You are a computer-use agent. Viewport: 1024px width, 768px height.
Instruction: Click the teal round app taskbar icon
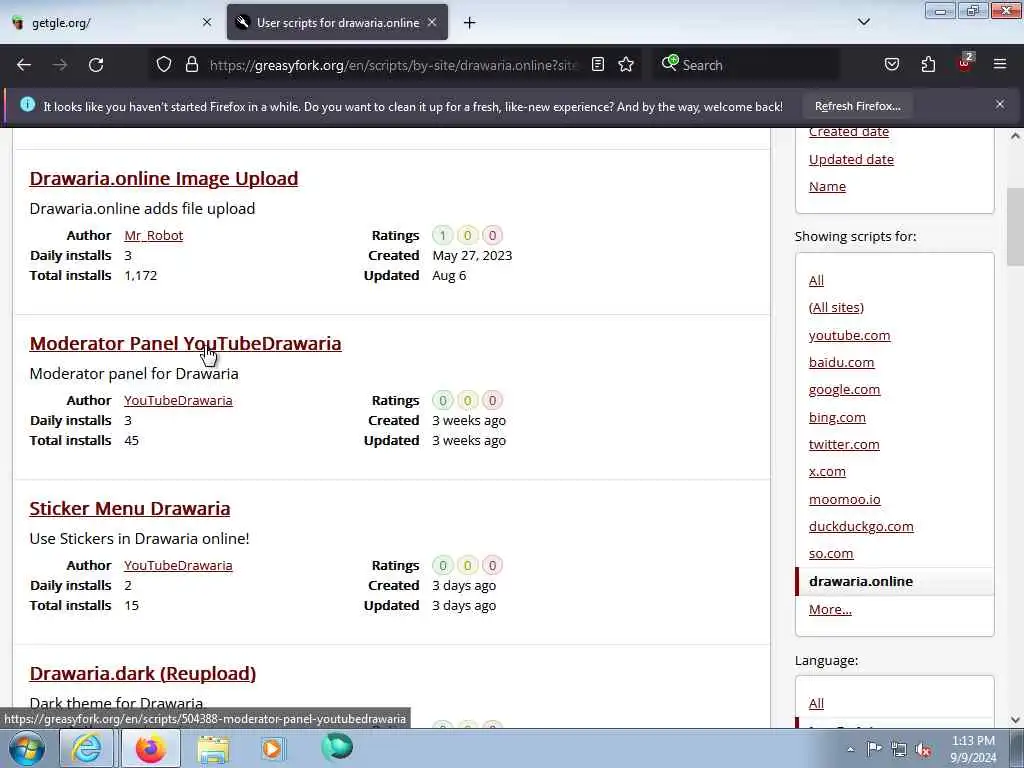point(337,748)
